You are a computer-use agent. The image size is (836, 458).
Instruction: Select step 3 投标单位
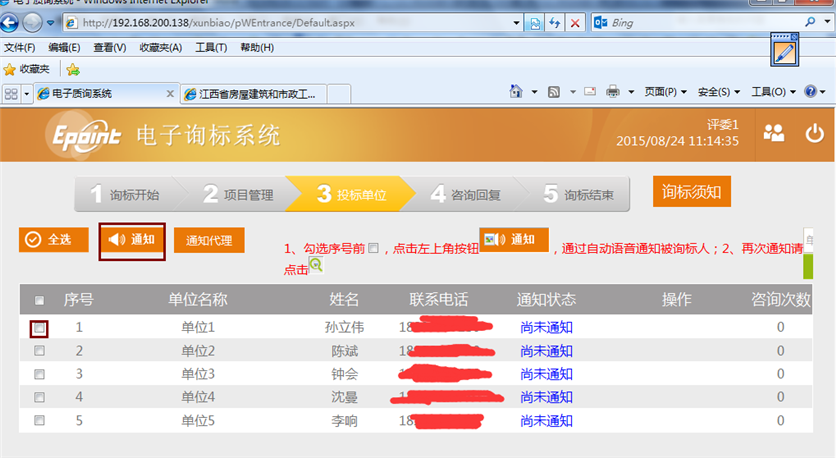[x=351, y=194]
